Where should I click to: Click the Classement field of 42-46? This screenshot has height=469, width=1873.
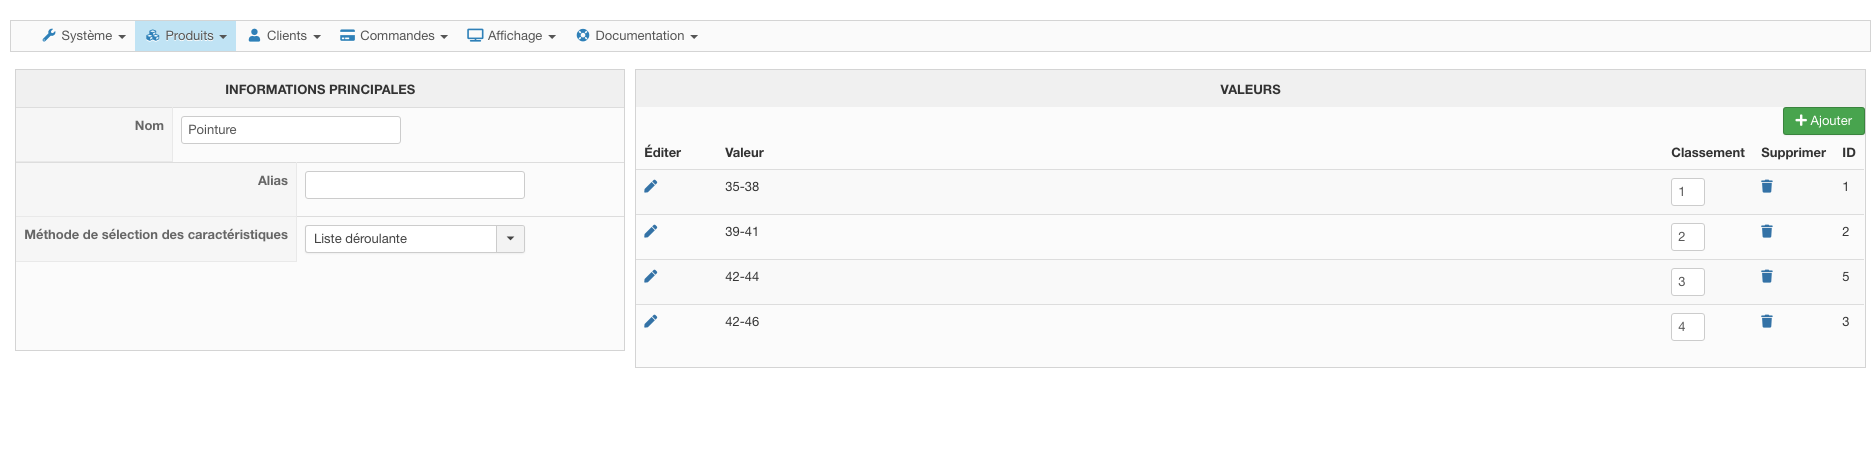(x=1687, y=327)
